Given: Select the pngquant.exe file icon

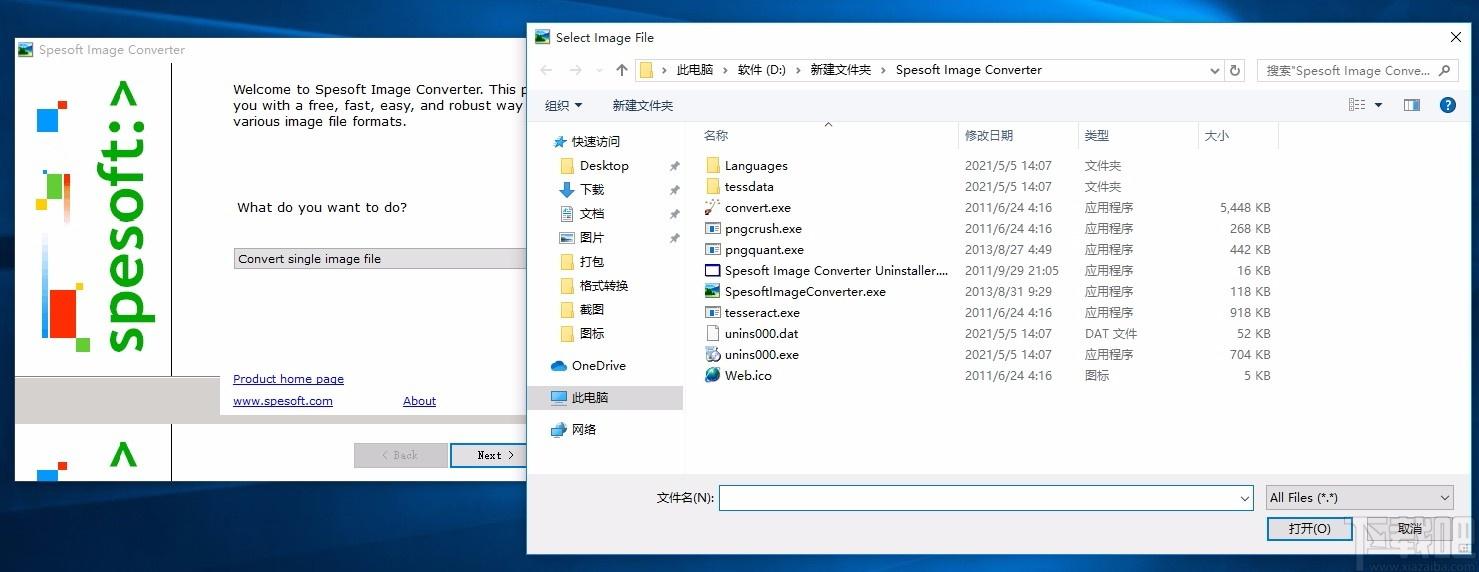Looking at the screenshot, I should coord(712,250).
